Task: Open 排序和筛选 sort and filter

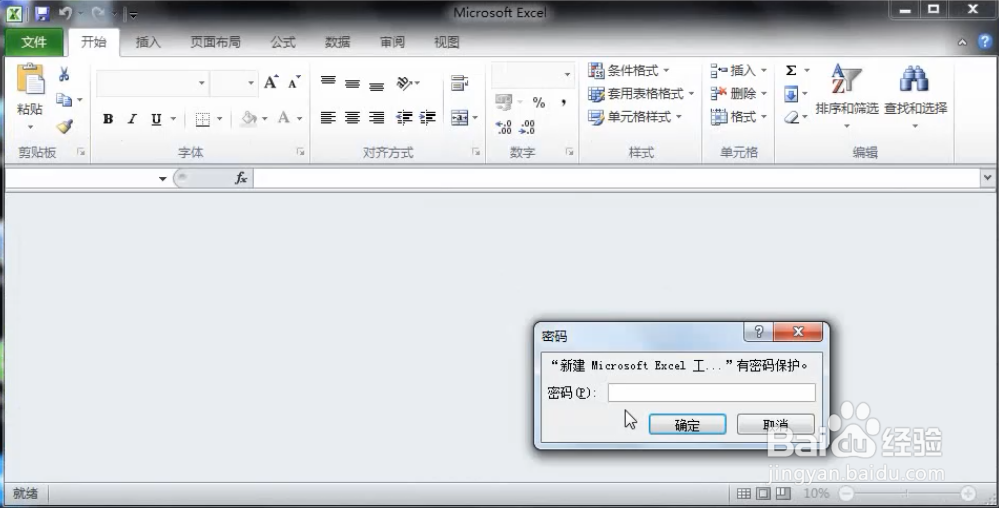Action: pos(847,95)
